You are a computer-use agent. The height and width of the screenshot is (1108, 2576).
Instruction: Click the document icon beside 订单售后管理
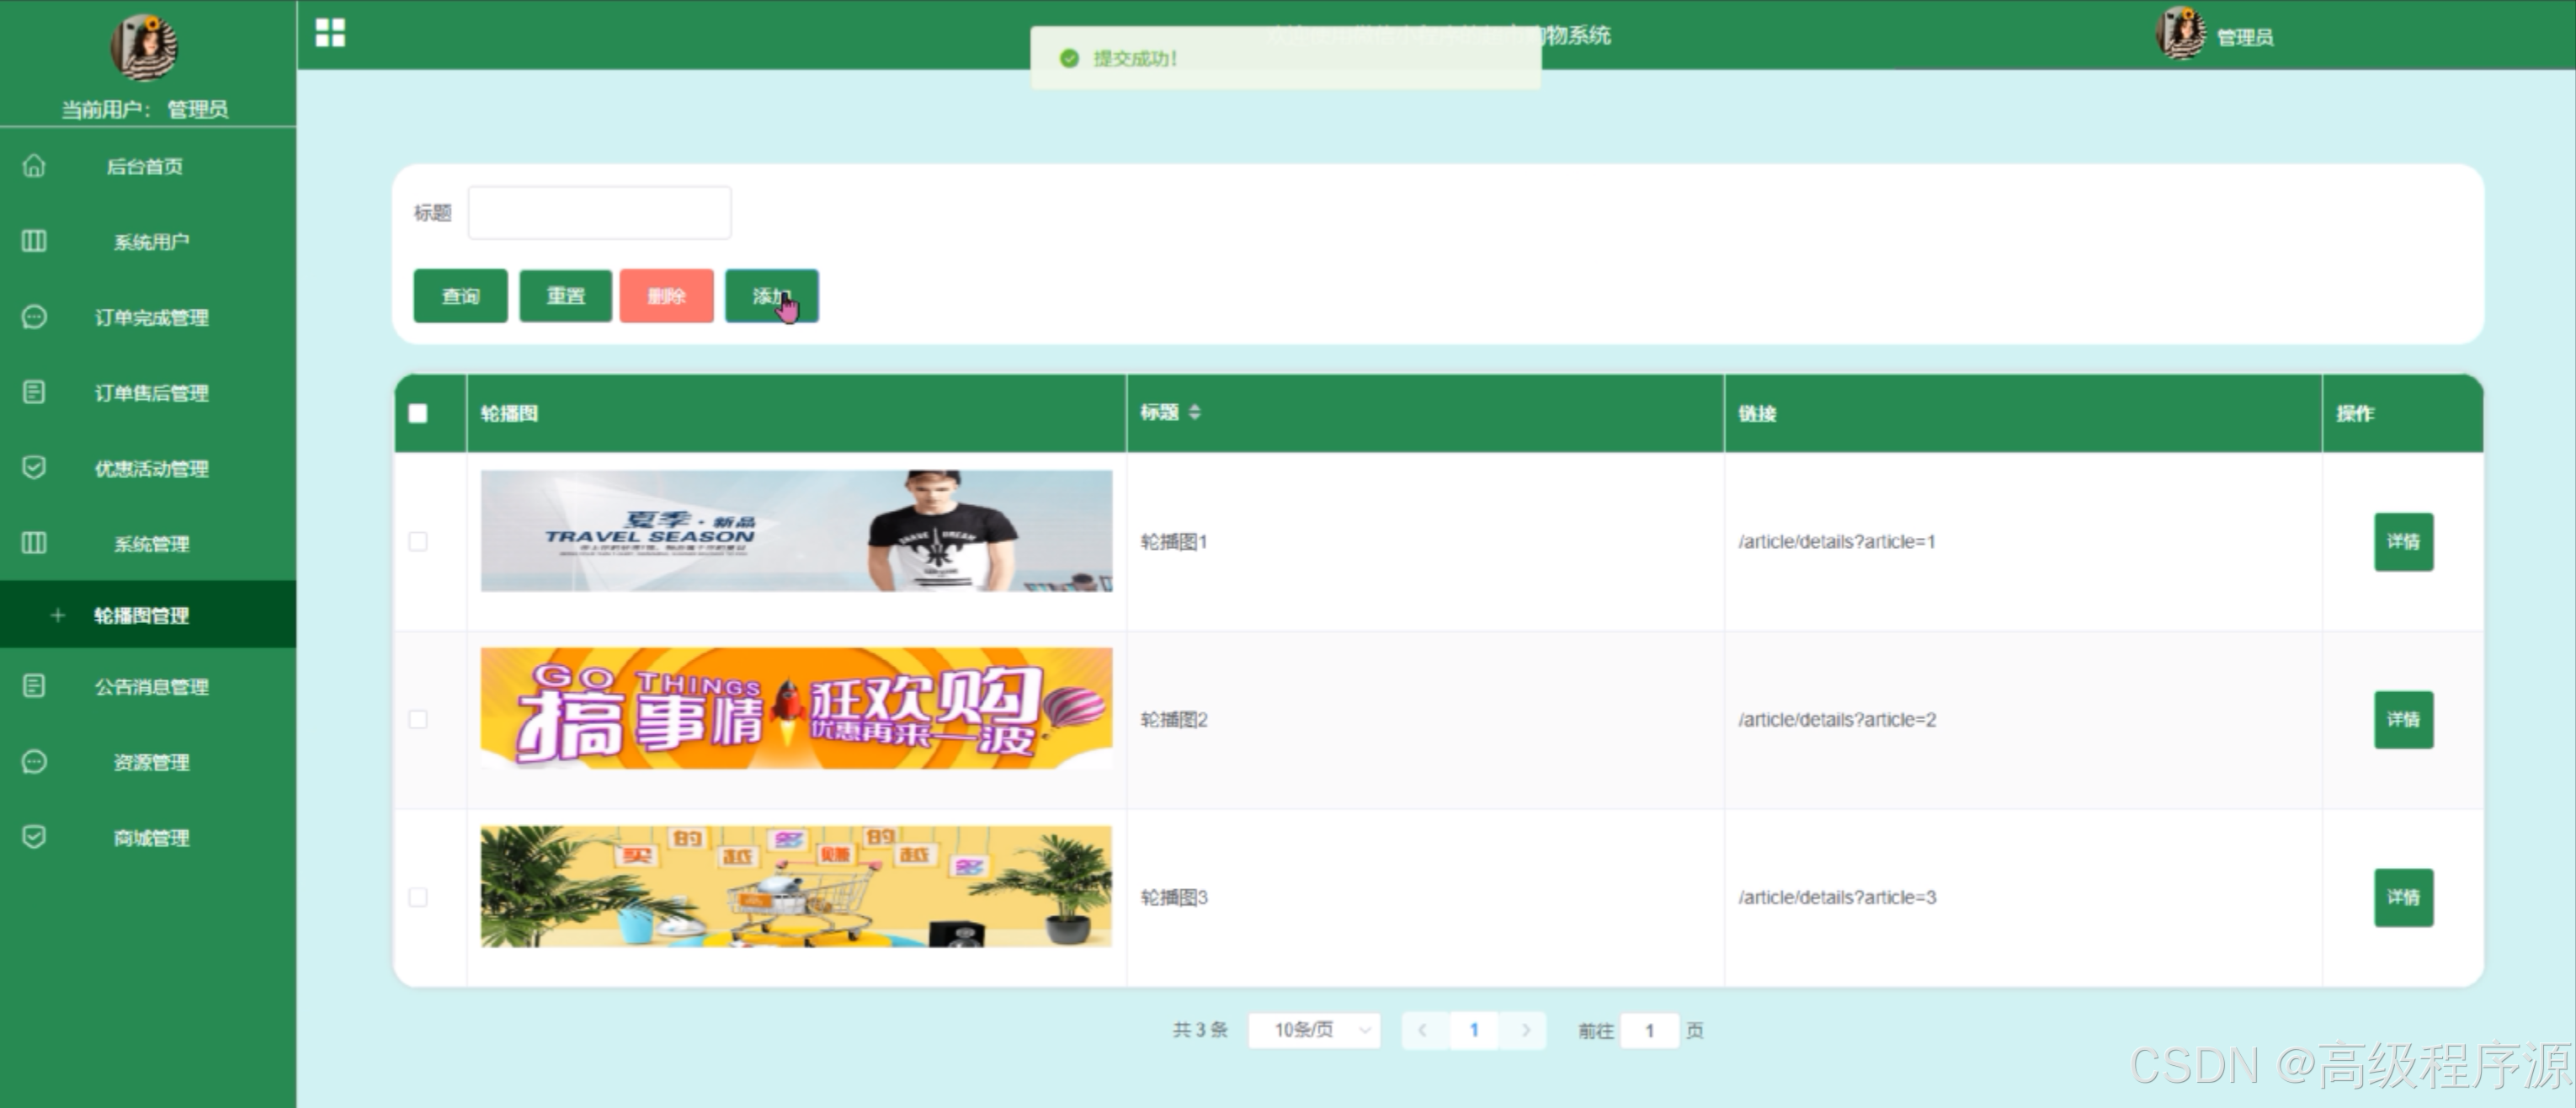pyautogui.click(x=34, y=392)
